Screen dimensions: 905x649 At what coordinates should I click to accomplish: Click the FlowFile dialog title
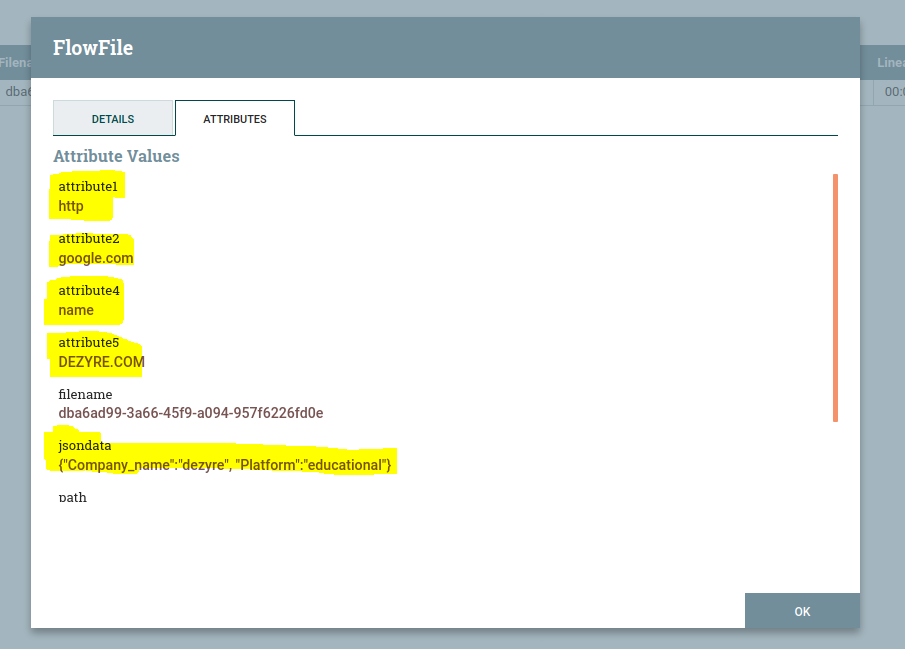pos(93,48)
